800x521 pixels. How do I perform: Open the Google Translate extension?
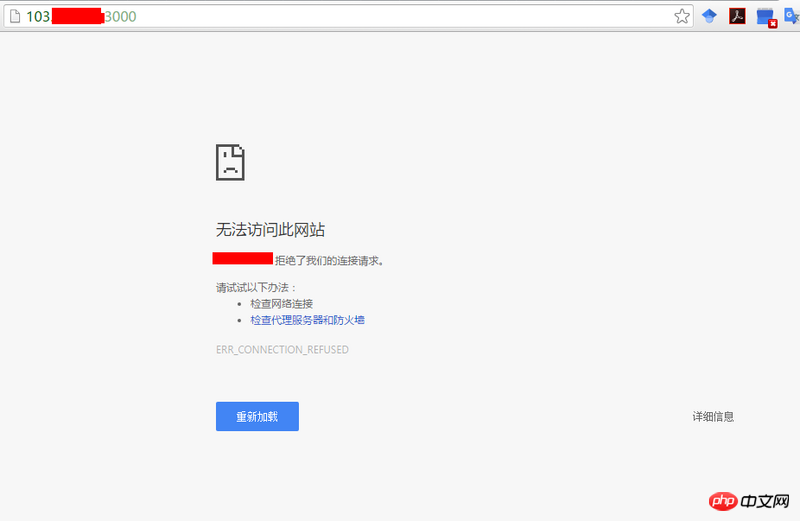point(792,16)
